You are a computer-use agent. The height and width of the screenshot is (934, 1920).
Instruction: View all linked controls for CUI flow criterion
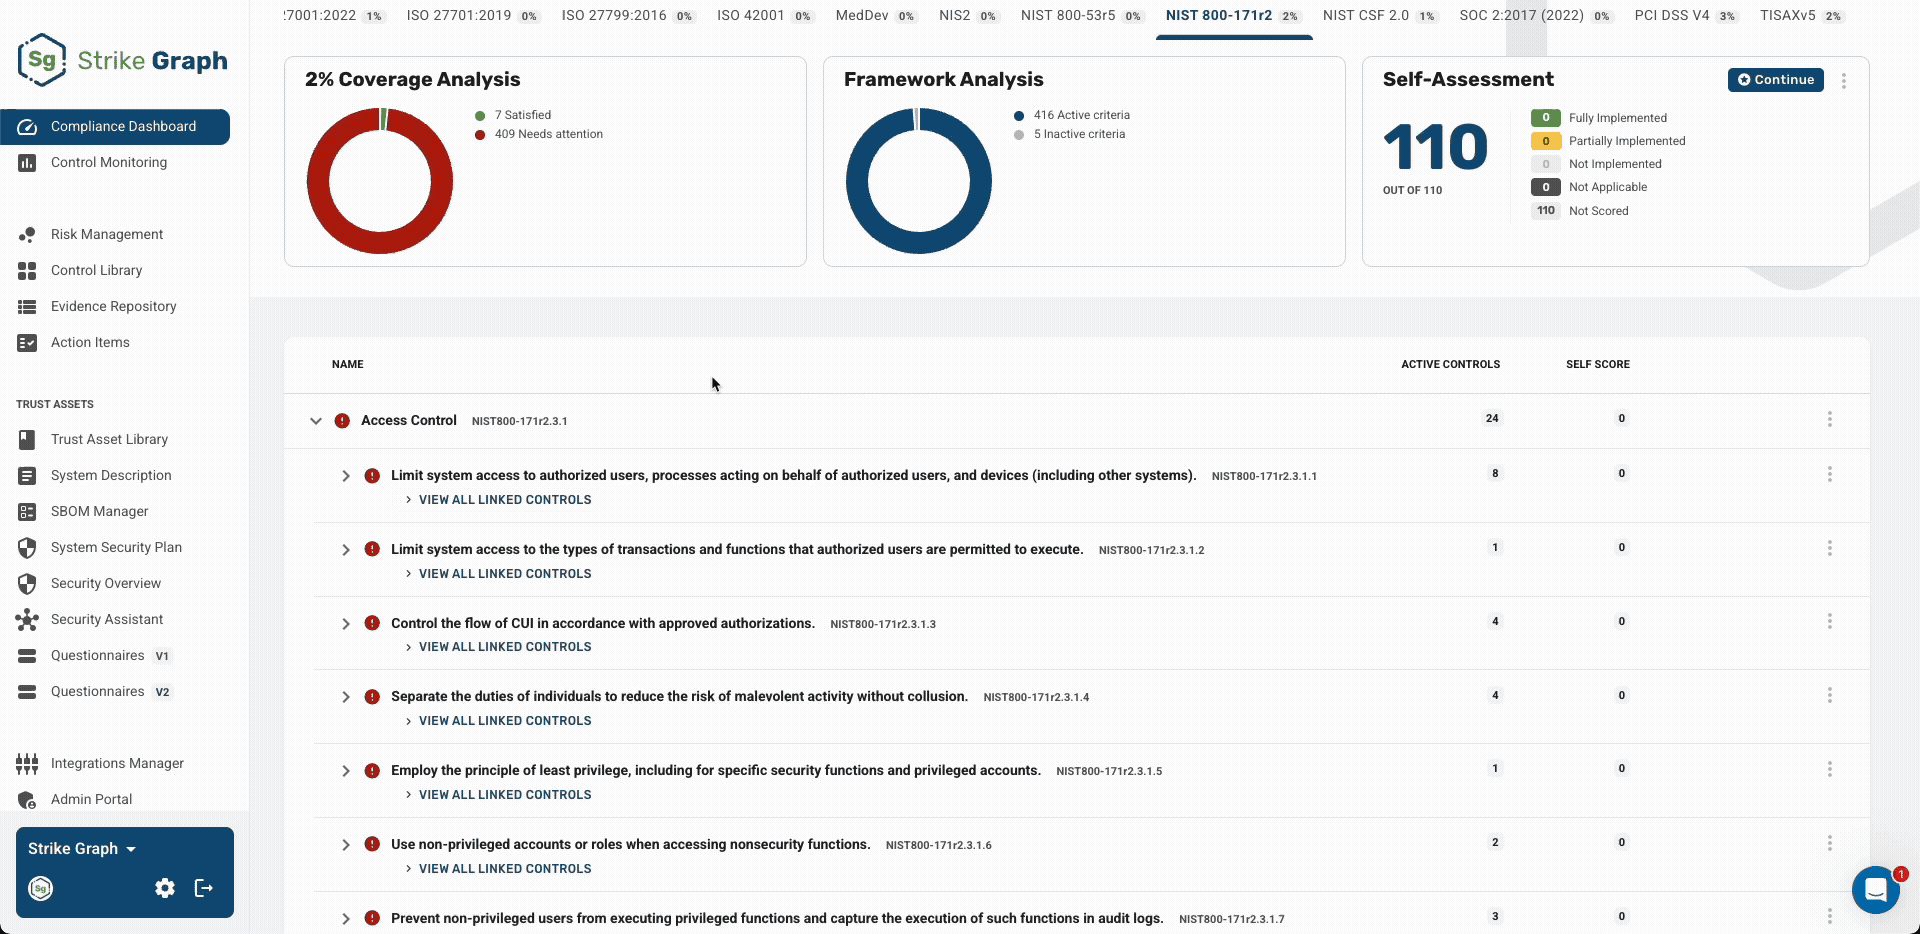498,647
